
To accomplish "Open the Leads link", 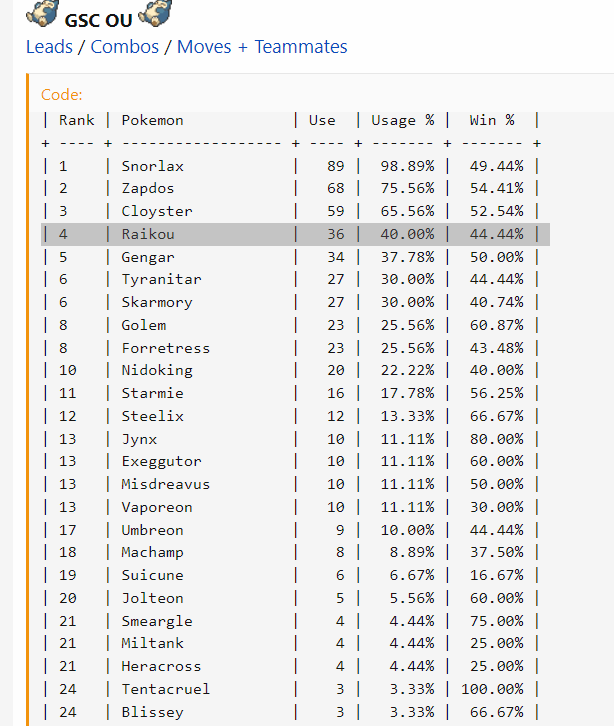I will (49, 47).
